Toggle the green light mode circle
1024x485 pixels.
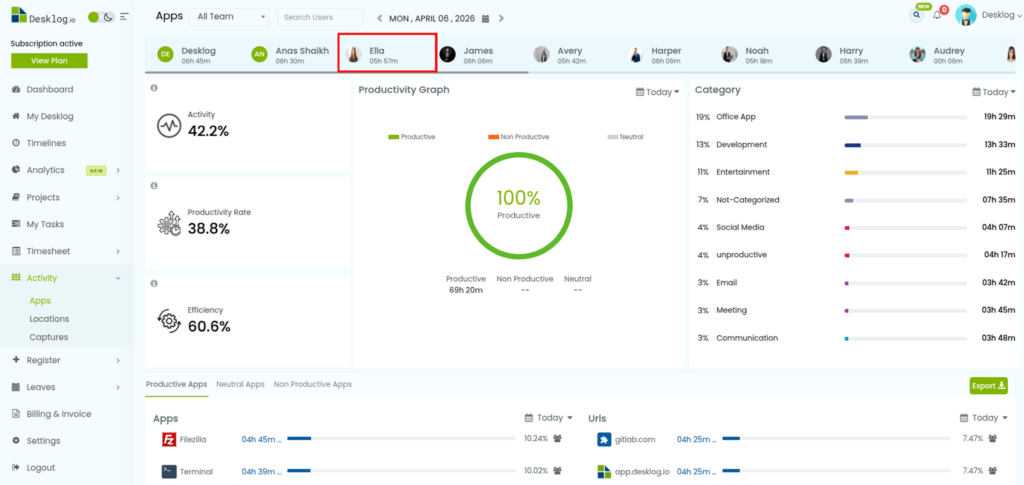(94, 17)
